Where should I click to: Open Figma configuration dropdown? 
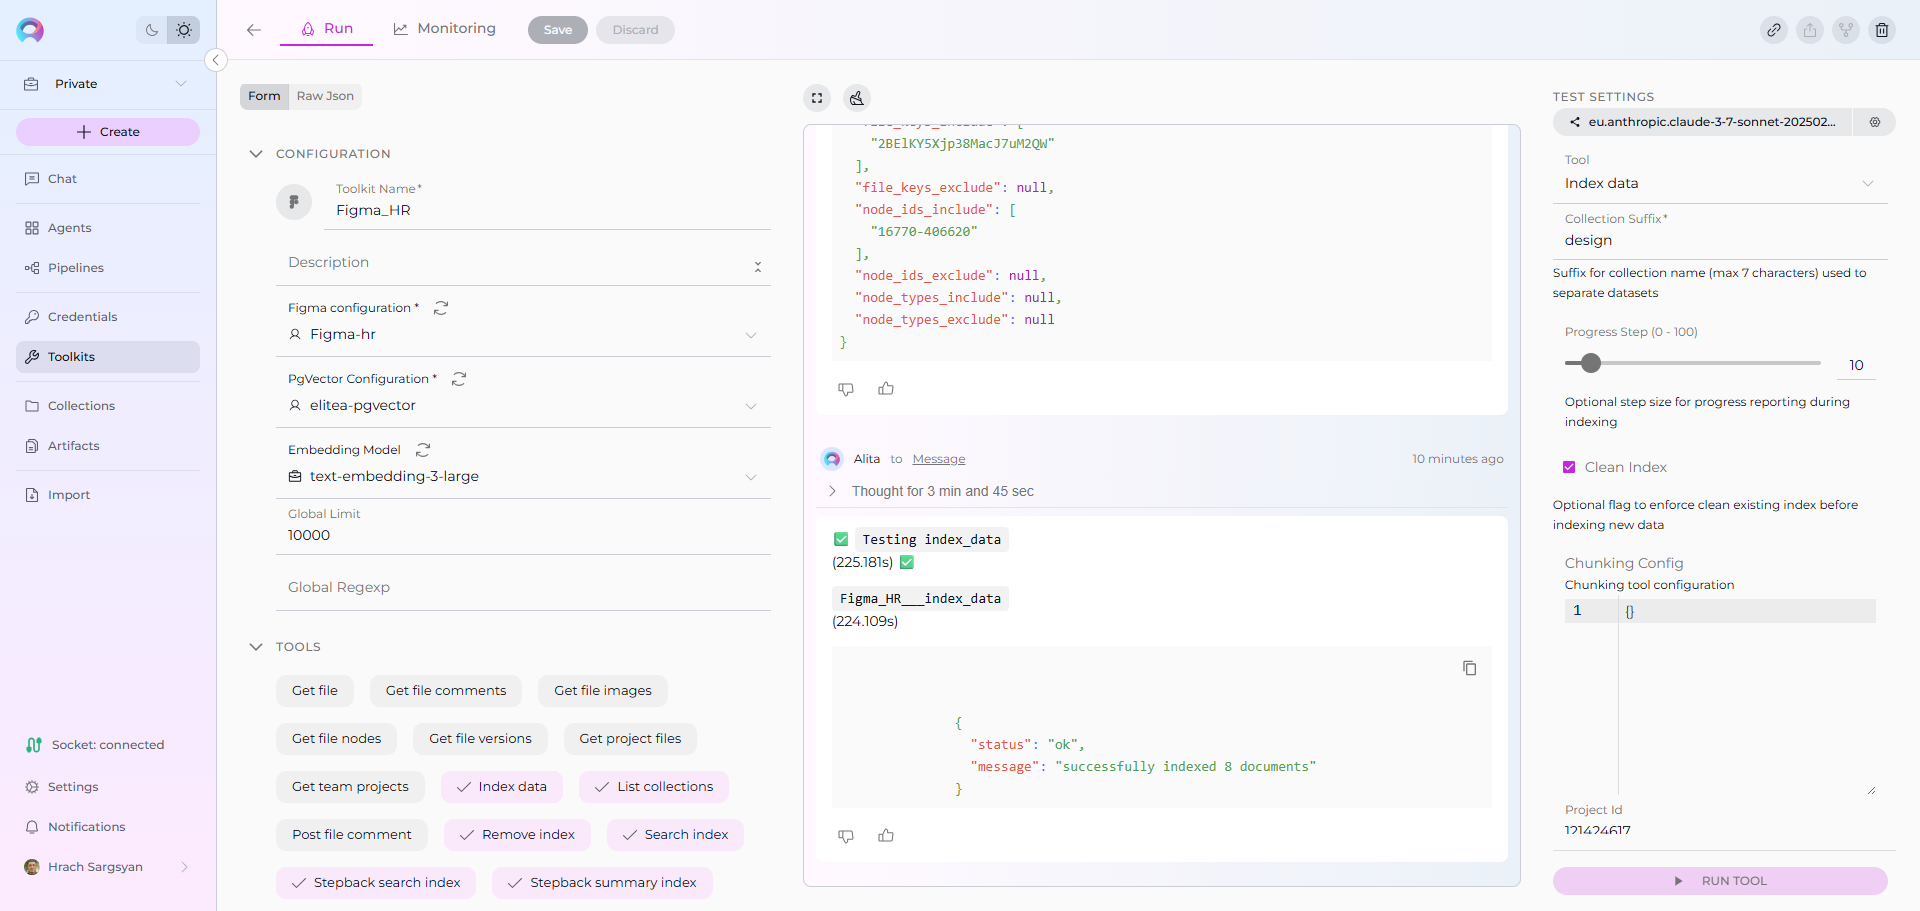click(x=523, y=335)
